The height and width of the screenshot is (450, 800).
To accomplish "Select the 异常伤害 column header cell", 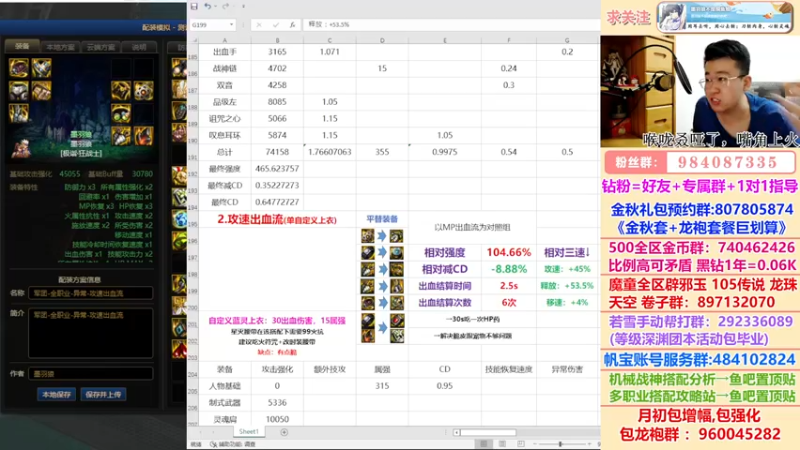I will coord(567,369).
